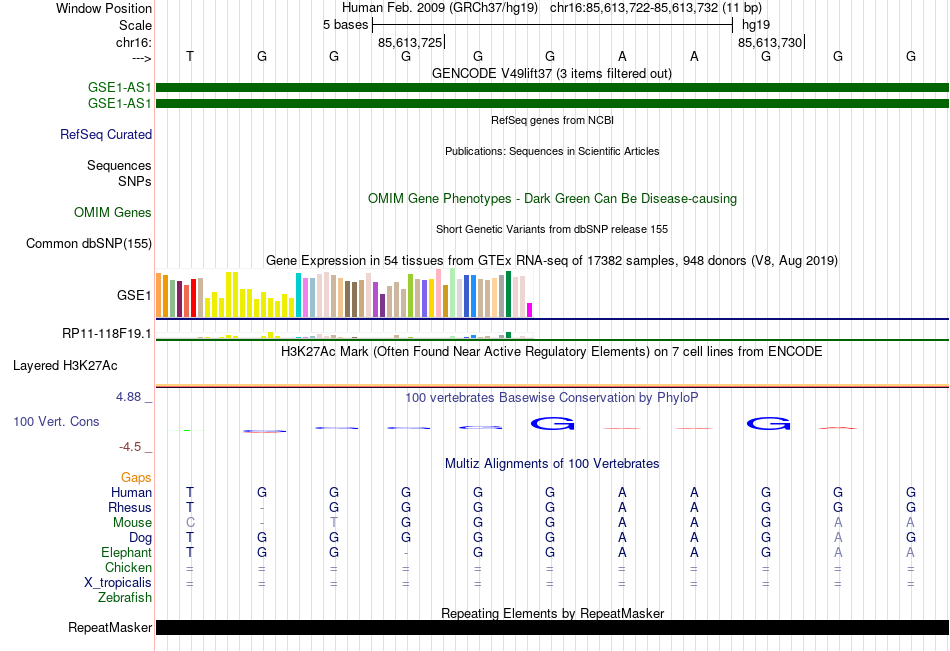Click the second large G conservation logo
The image size is (950, 651).
pos(768,424)
